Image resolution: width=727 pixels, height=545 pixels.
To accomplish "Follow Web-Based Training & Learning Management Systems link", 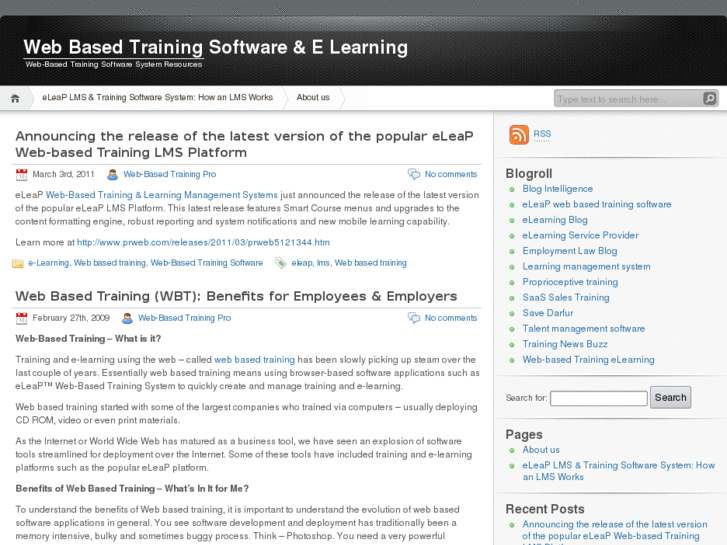I will [x=161, y=195].
